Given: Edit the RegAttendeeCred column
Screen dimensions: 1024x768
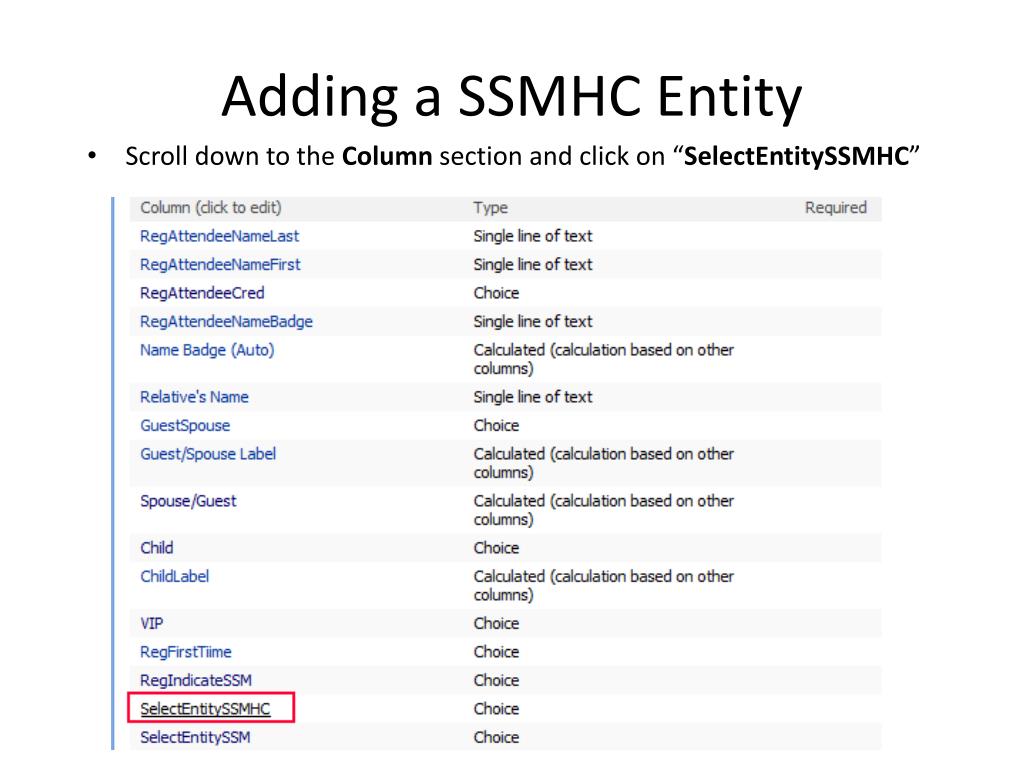Looking at the screenshot, I should point(202,293).
